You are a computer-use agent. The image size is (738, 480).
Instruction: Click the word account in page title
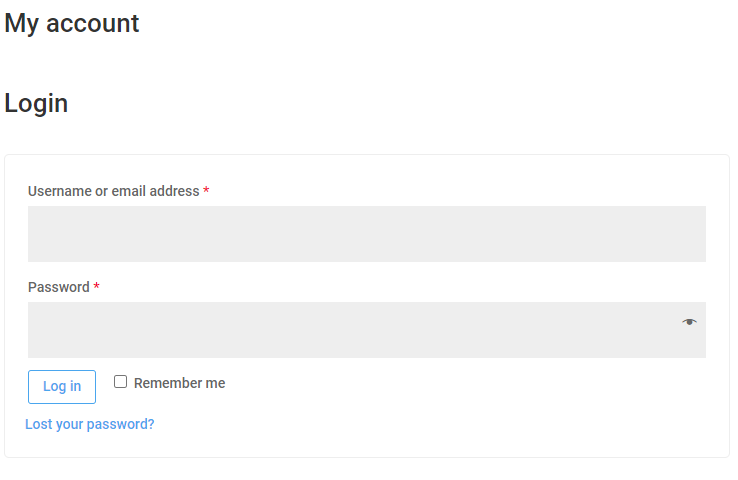[92, 24]
